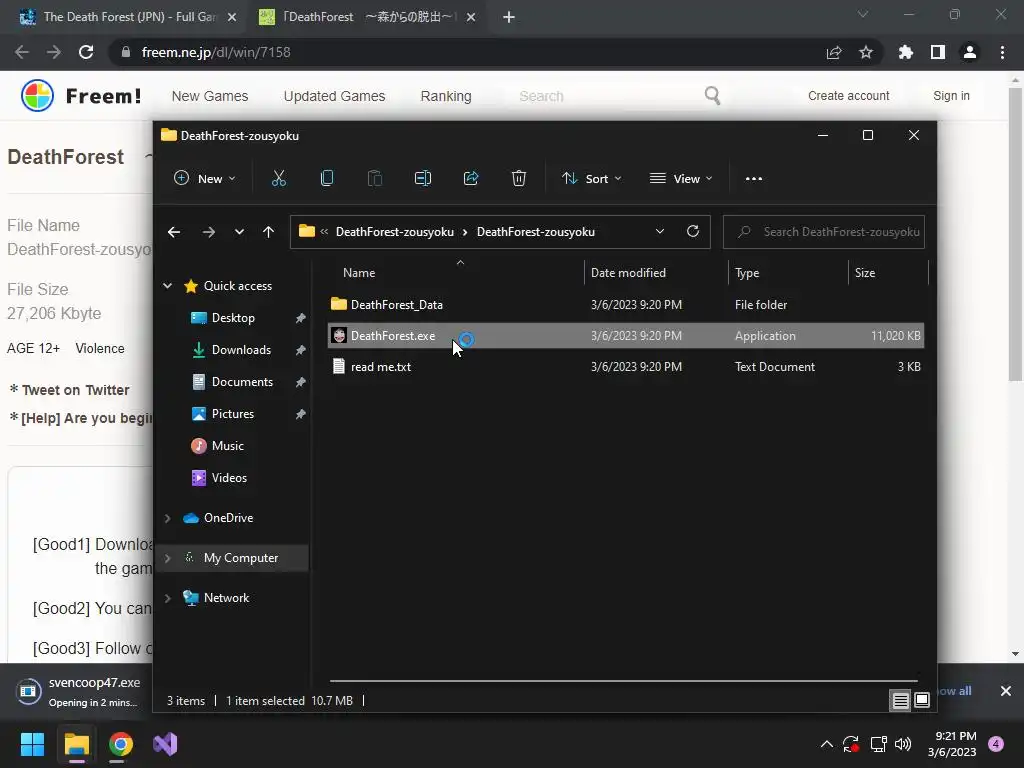Open Chrome profile avatar menu
1024x768 pixels.
tap(970, 52)
